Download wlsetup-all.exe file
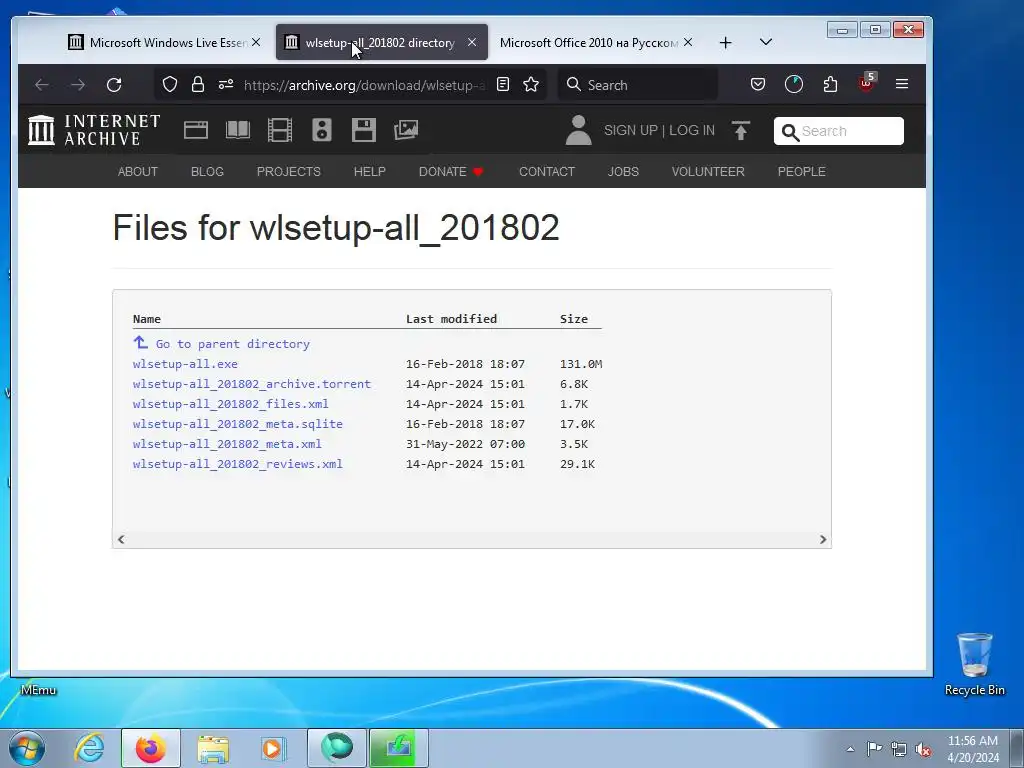1024x768 pixels. (x=185, y=364)
